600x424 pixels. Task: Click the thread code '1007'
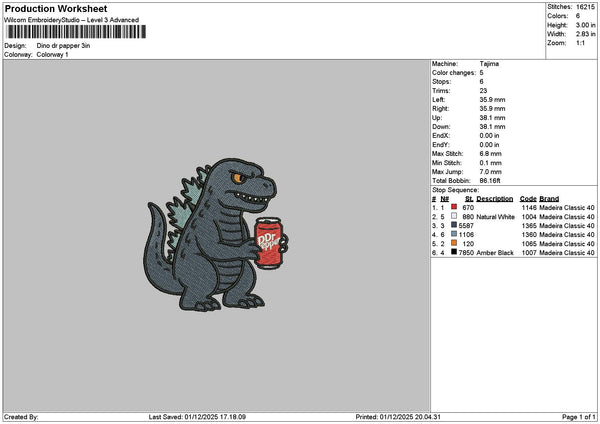point(529,253)
